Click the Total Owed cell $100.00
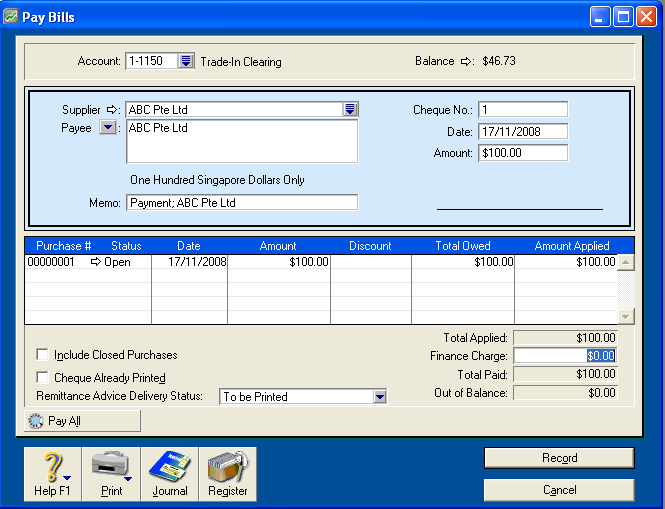Image resolution: width=665 pixels, height=509 pixels. (463, 262)
